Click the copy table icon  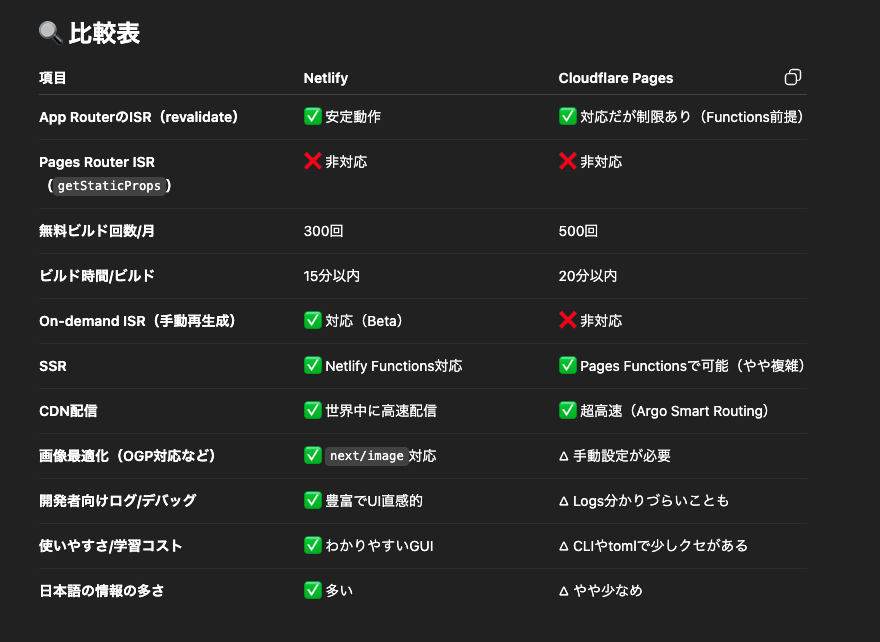pyautogui.click(x=792, y=77)
